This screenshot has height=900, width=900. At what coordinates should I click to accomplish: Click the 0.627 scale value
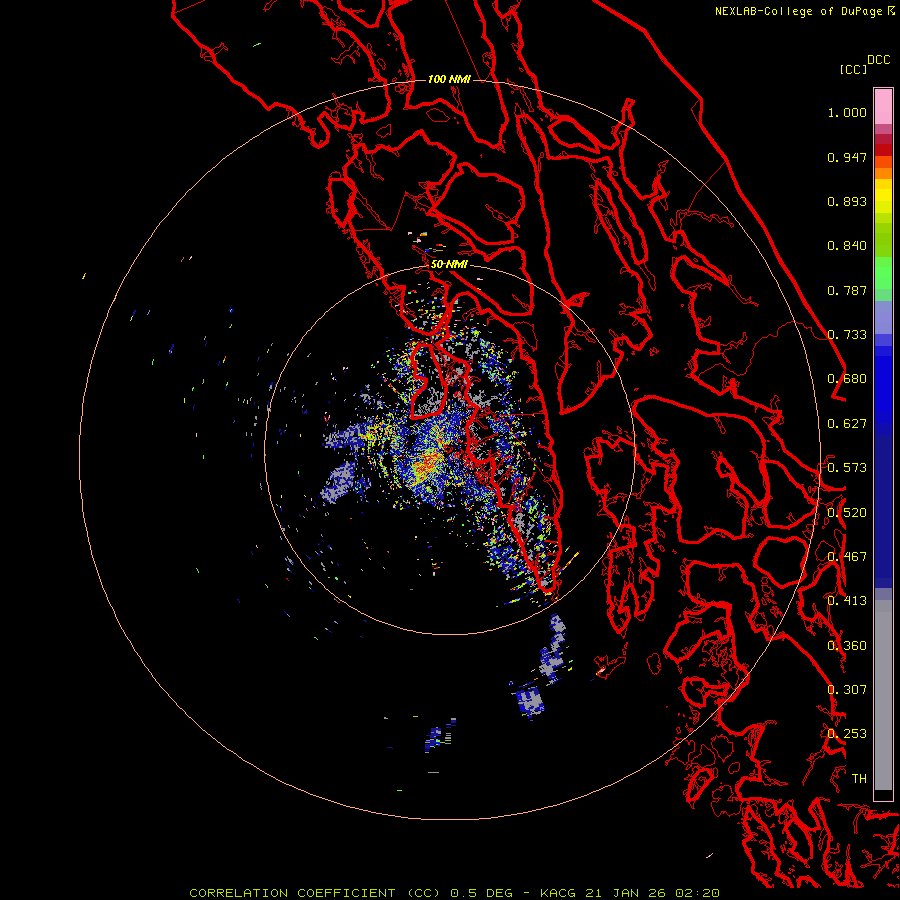[847, 424]
